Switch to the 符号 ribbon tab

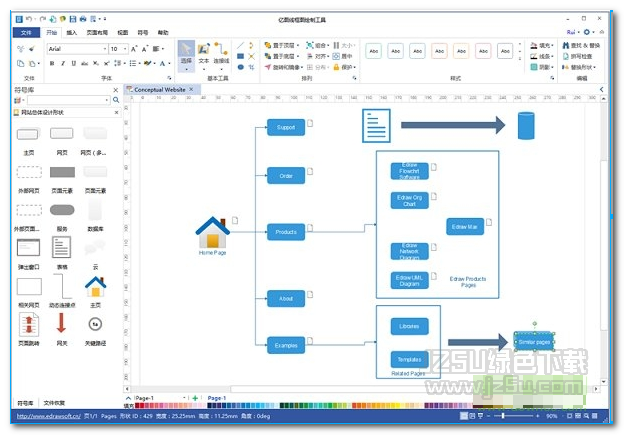point(143,32)
